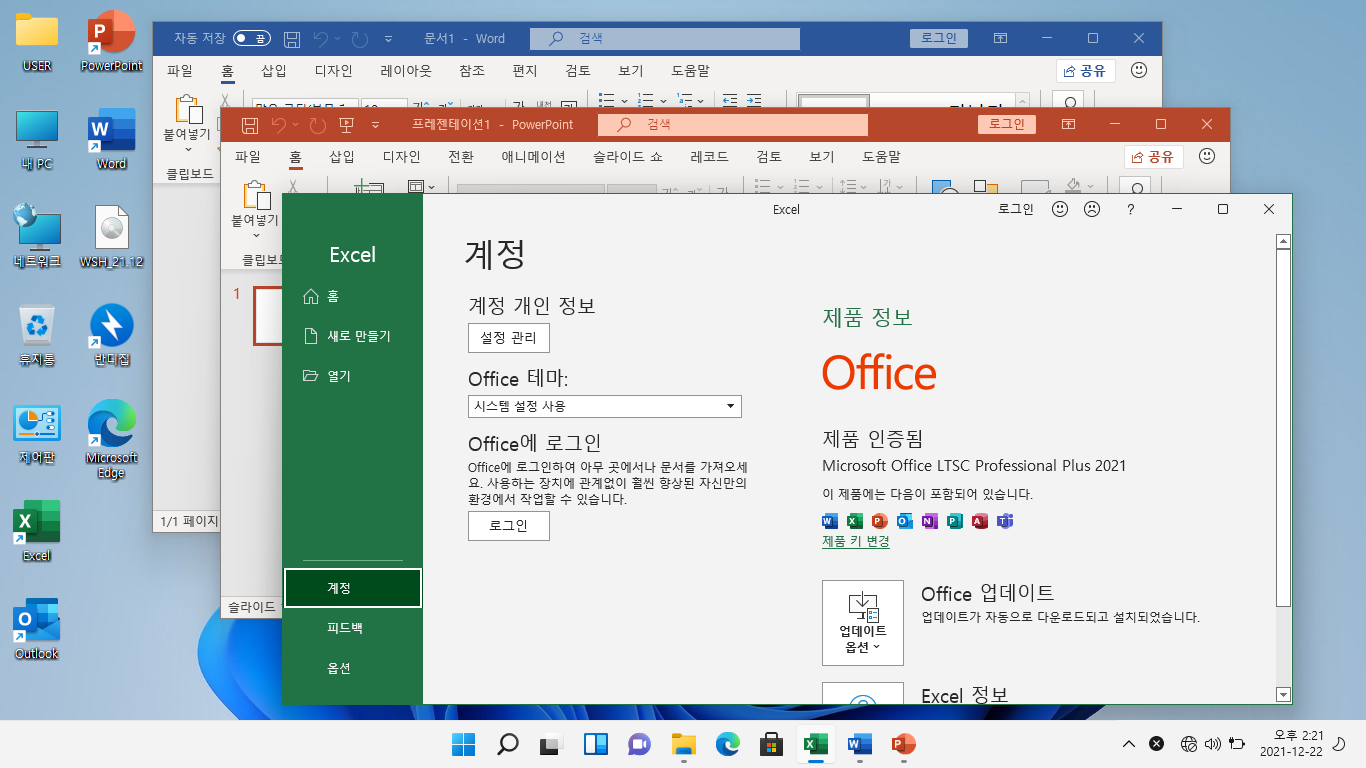Open the 애니메이션 tab in PowerPoint
The image size is (1366, 768).
pyautogui.click(x=533, y=157)
